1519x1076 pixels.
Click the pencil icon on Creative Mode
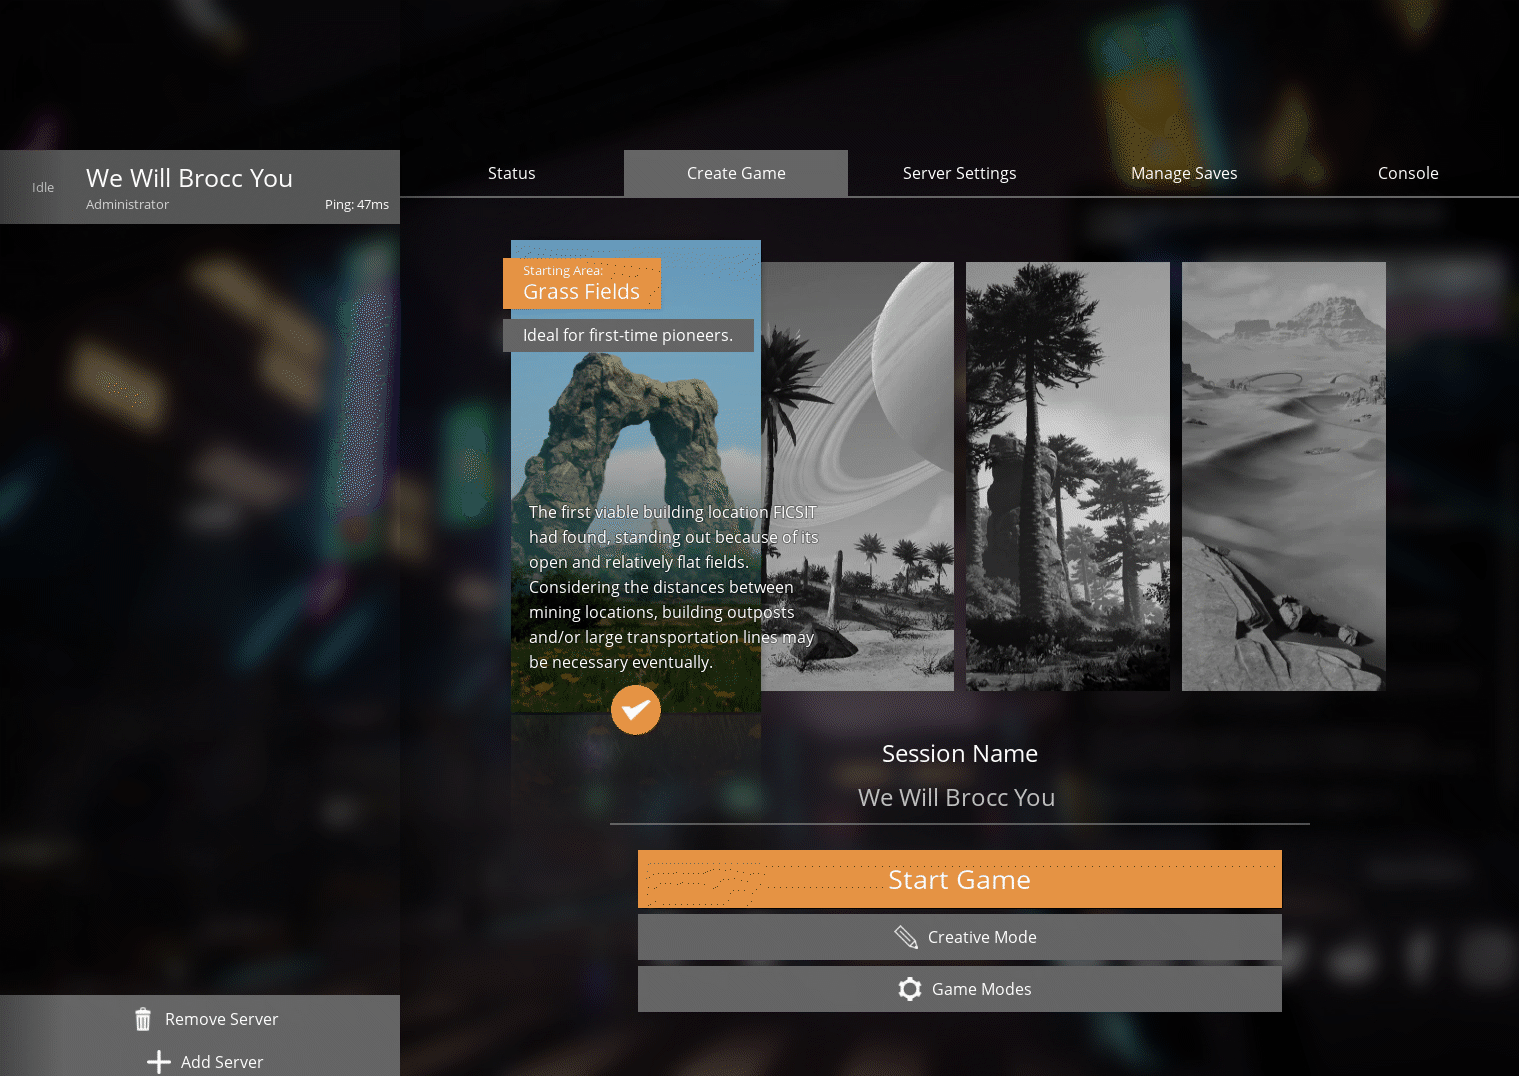click(906, 937)
